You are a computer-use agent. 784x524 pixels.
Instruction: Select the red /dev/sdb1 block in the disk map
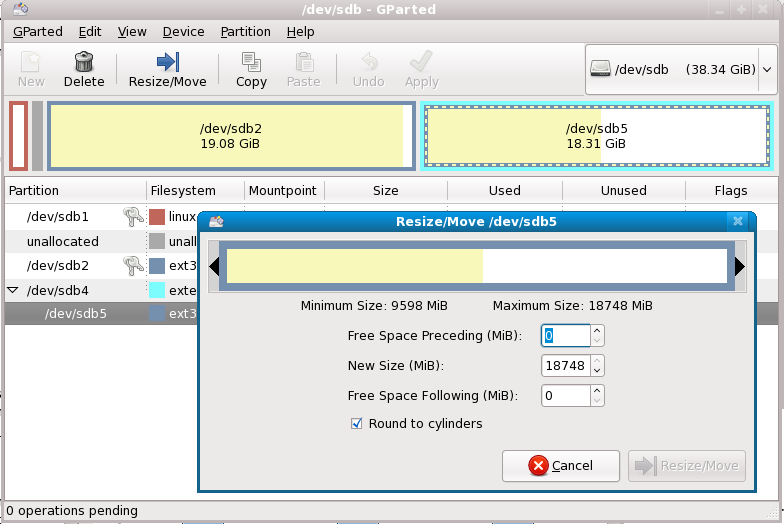tap(18, 136)
